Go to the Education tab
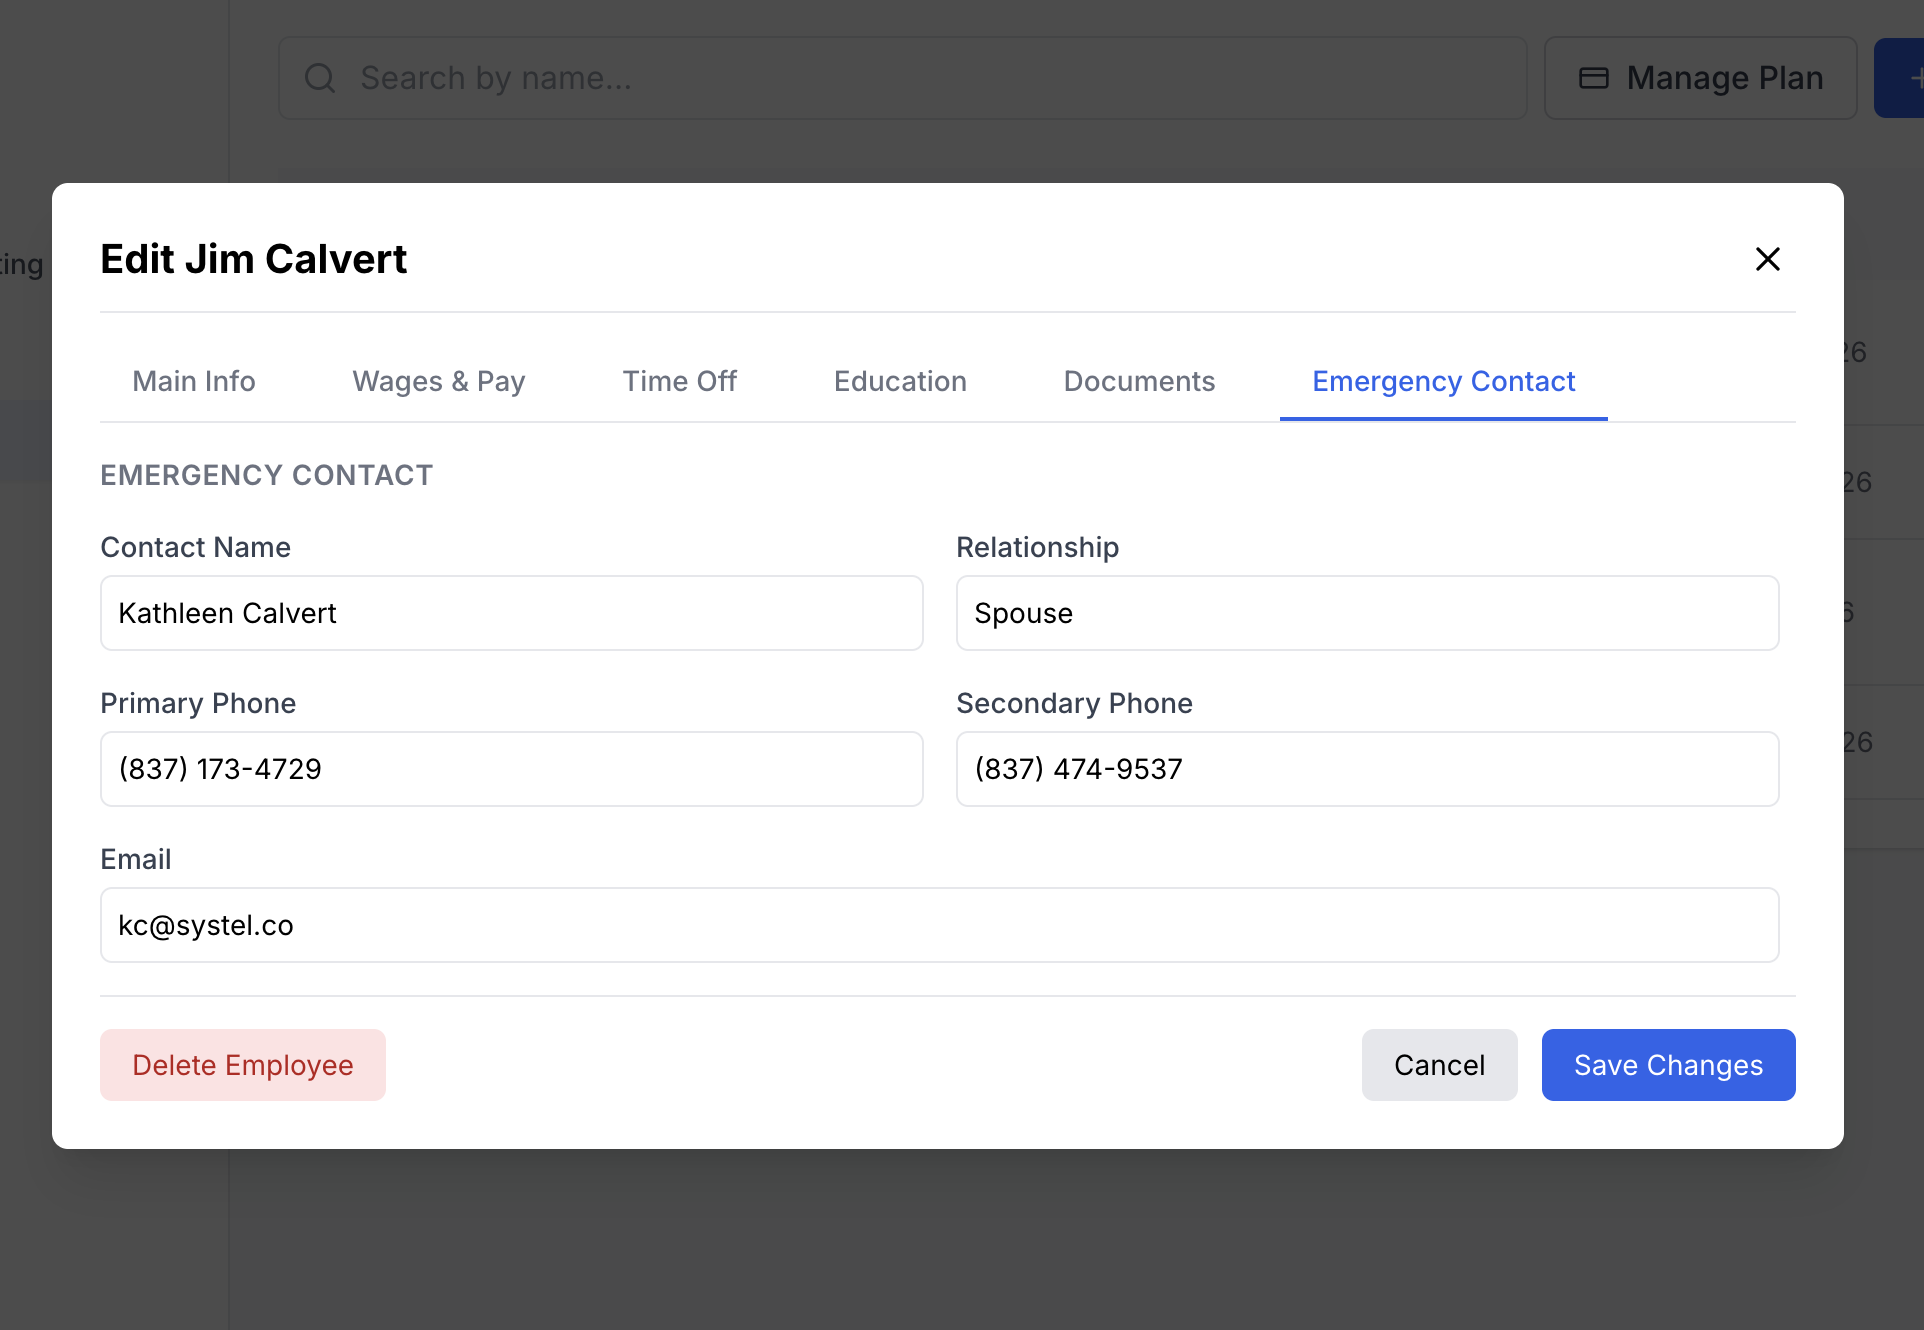 click(x=900, y=381)
